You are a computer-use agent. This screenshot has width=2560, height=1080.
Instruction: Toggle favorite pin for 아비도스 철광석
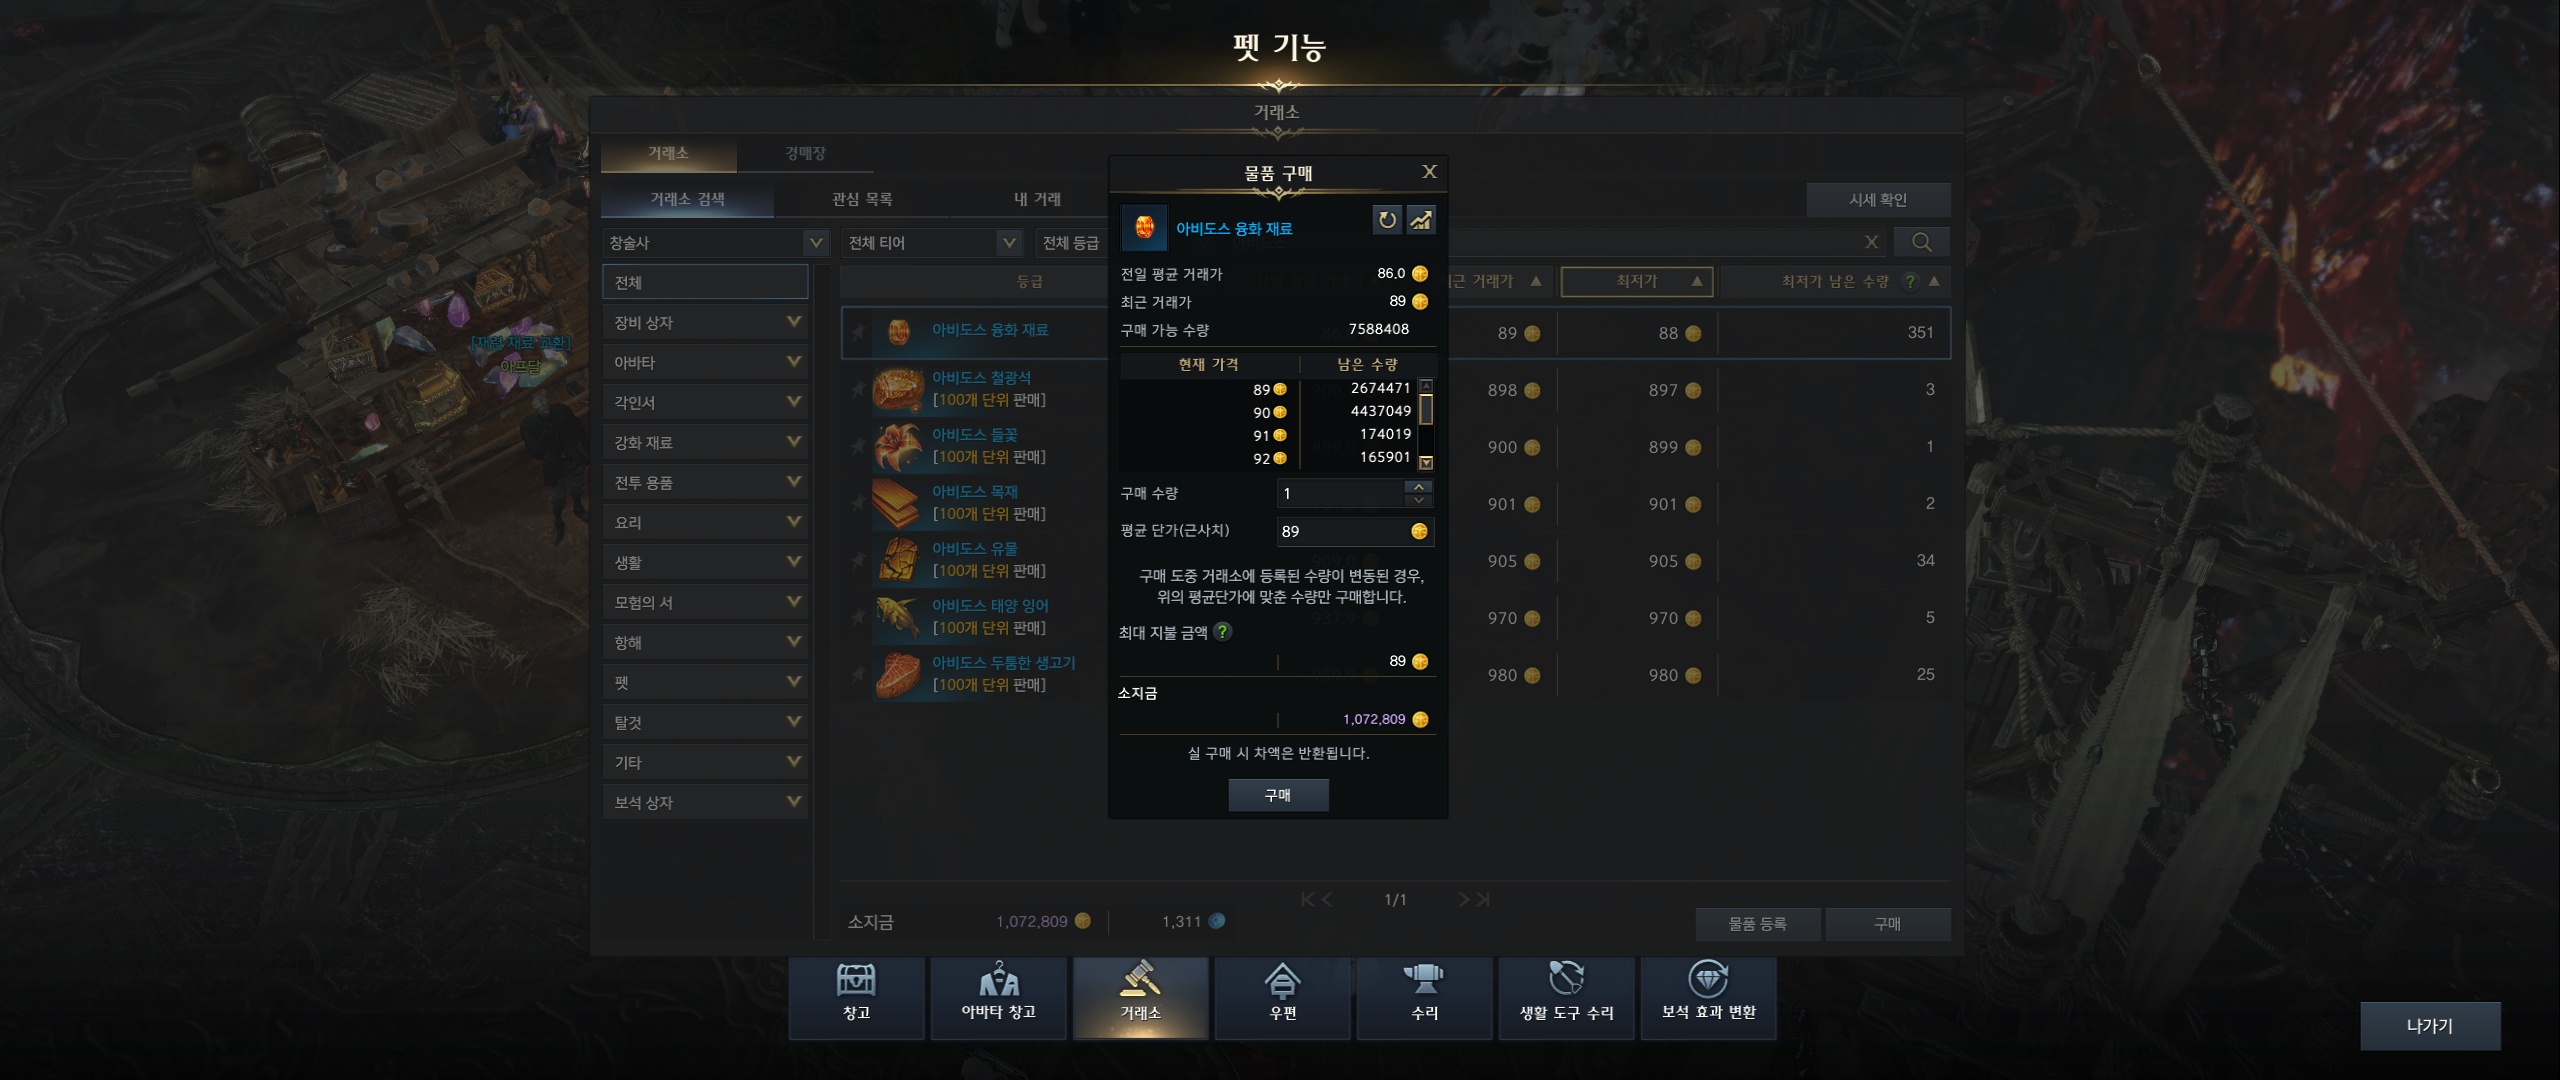[857, 389]
